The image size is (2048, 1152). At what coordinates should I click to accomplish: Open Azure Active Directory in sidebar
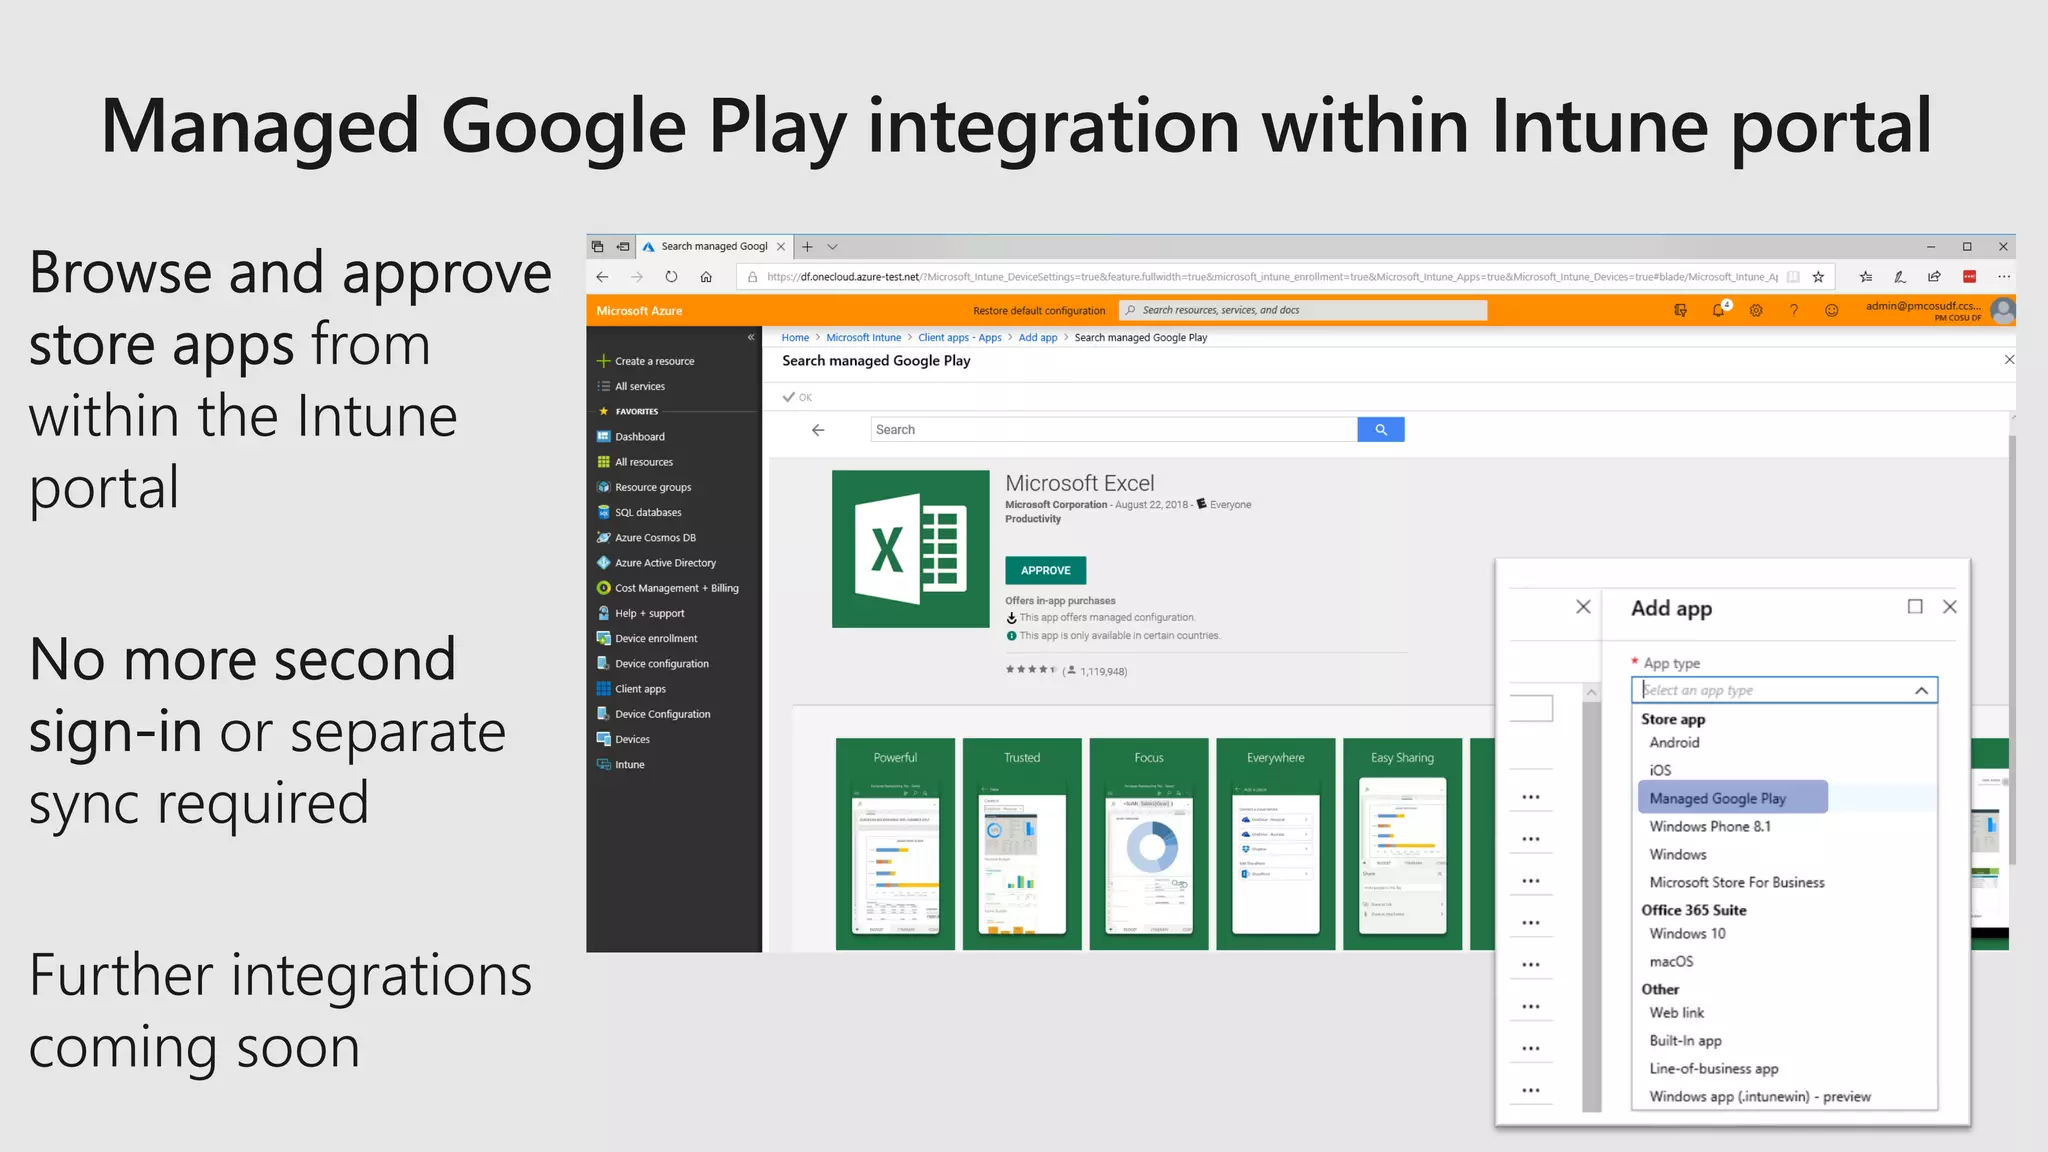coord(665,563)
